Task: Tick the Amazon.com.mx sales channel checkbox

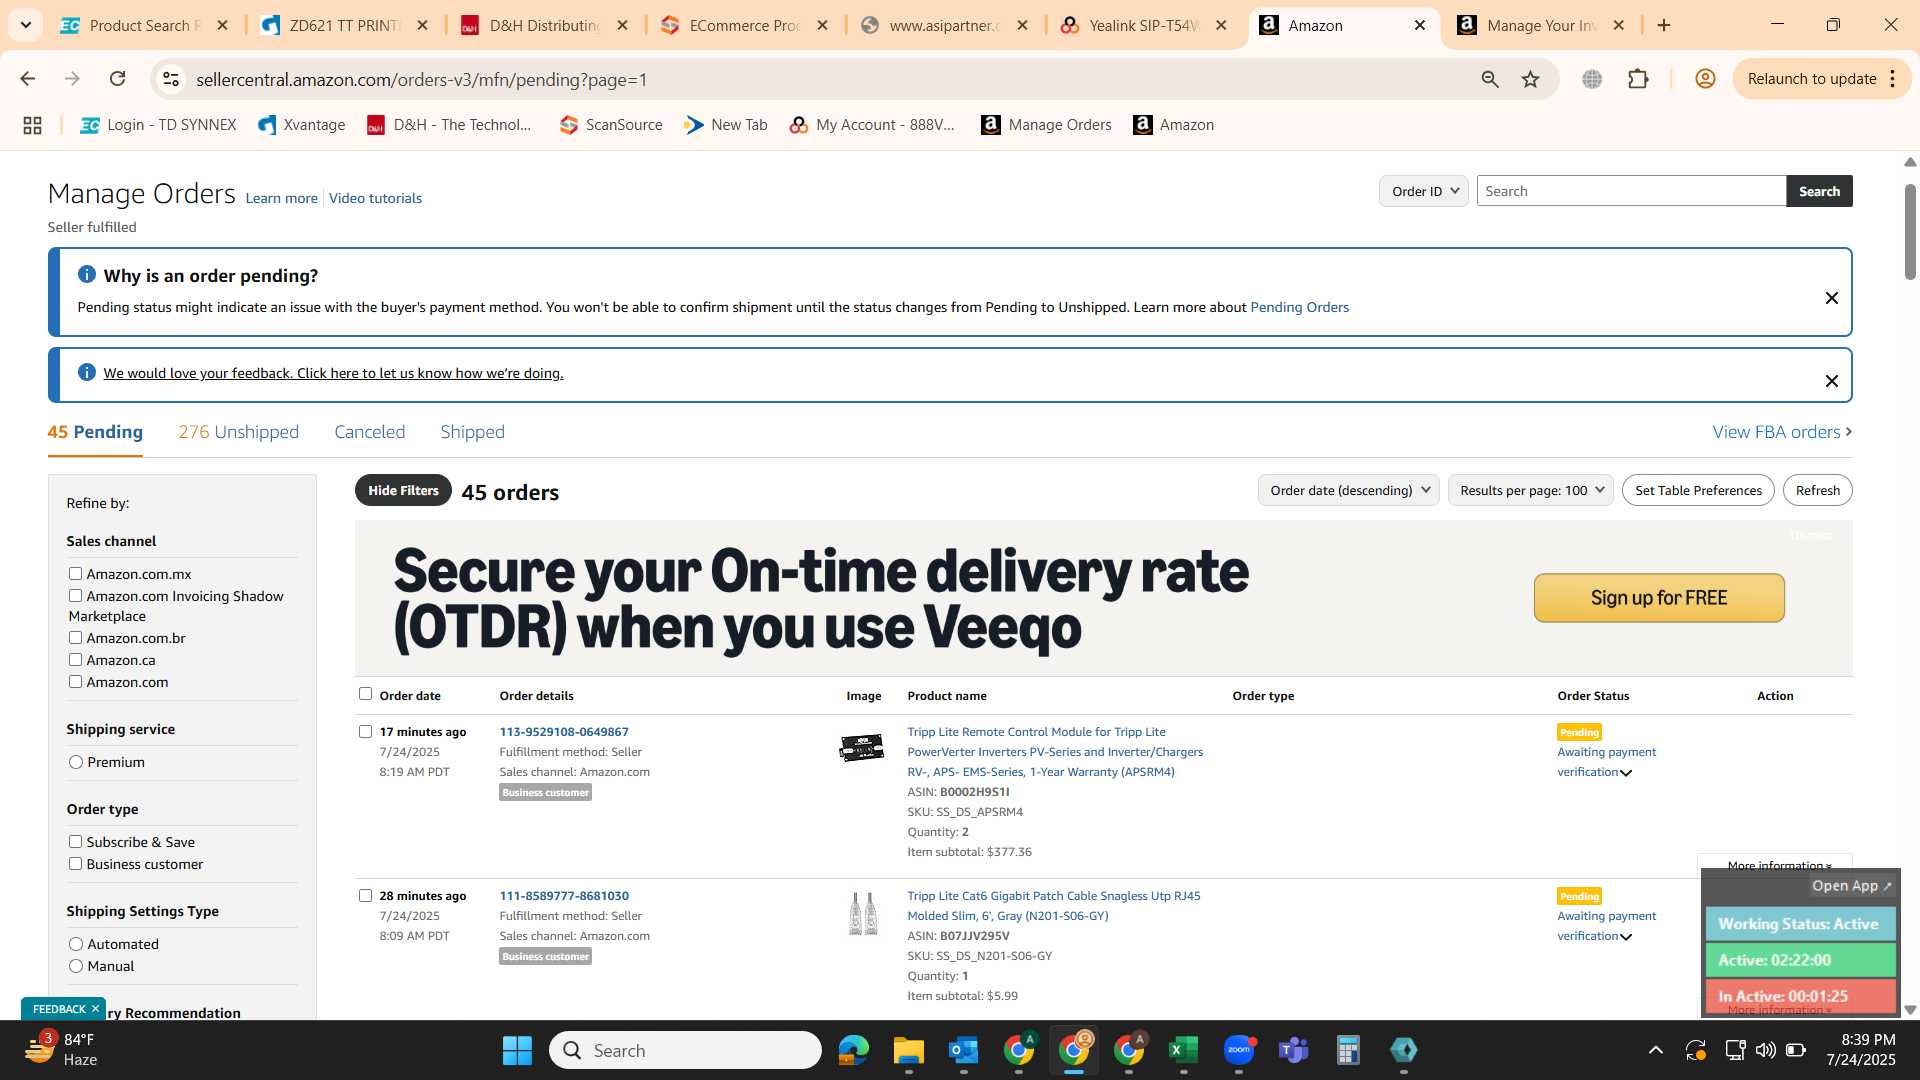Action: (75, 573)
